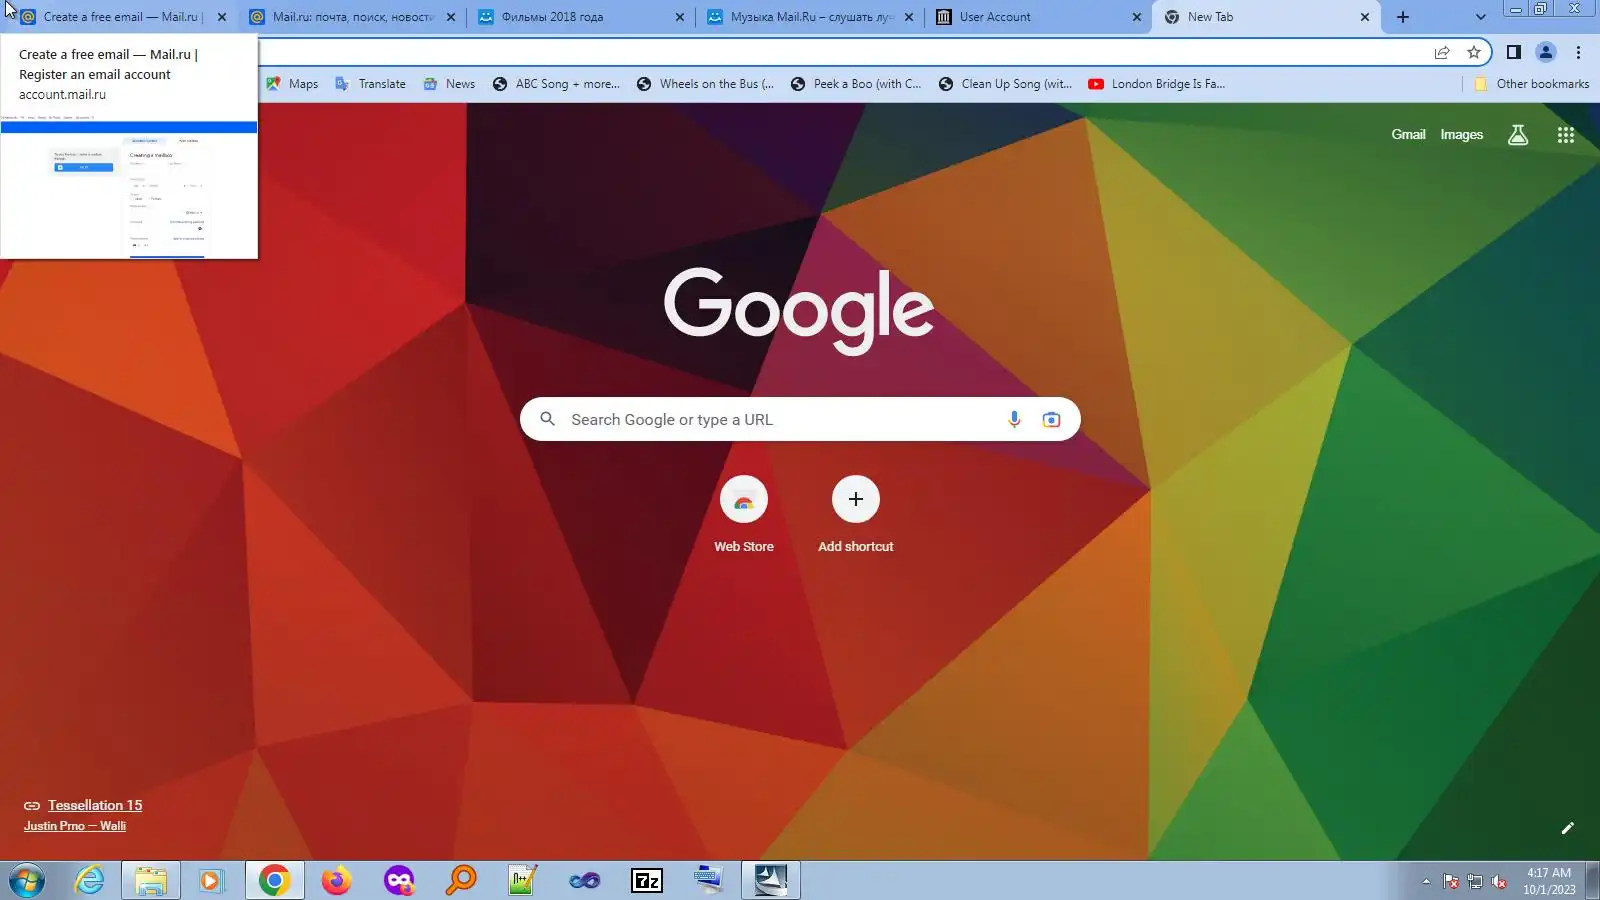Open taskbar clock and date
This screenshot has width=1600, height=900.
click(1549, 881)
